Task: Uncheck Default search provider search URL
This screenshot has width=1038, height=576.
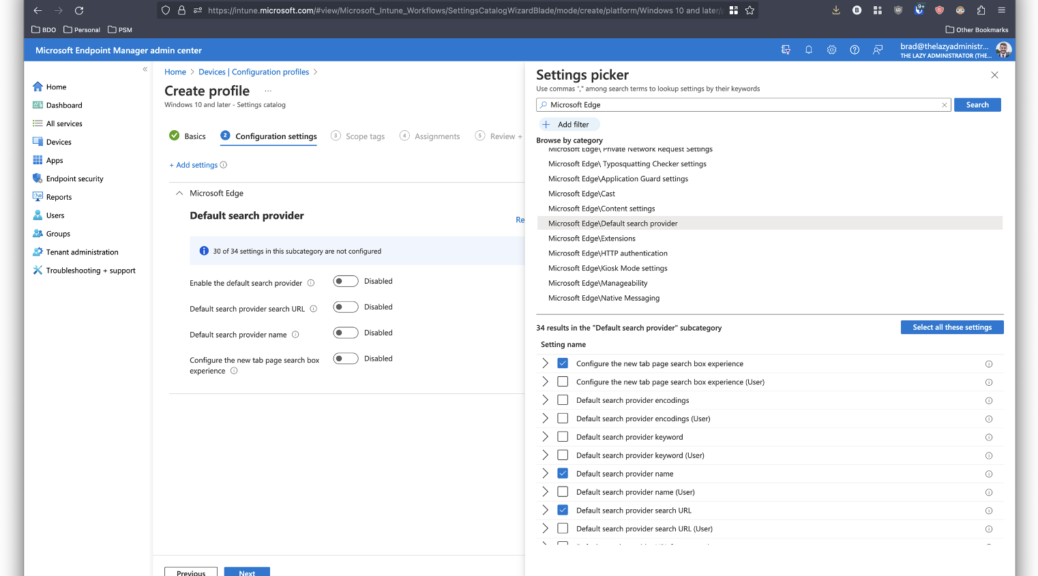Action: (x=563, y=510)
